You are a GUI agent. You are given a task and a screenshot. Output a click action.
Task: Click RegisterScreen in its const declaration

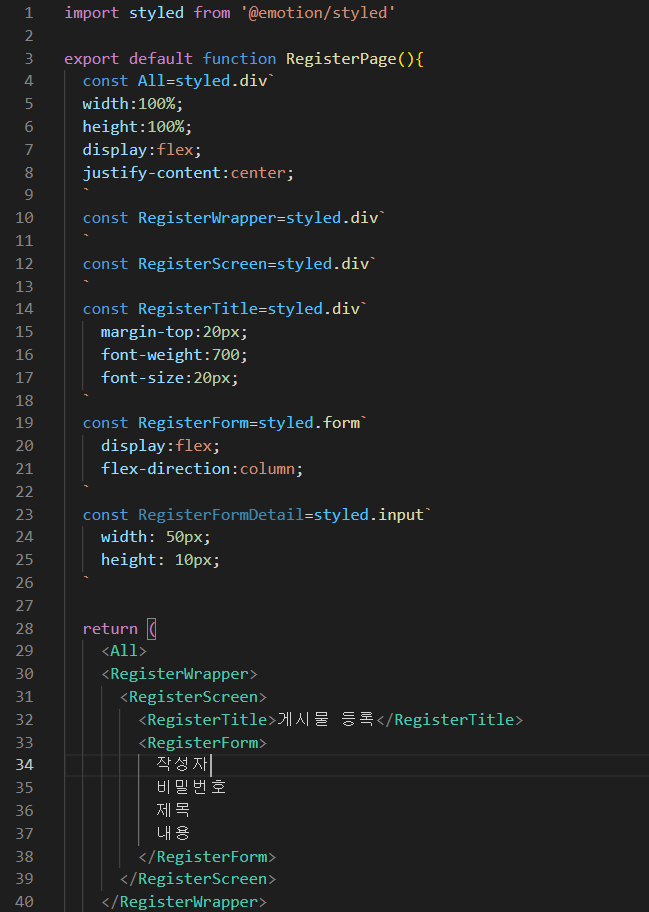(x=202, y=264)
